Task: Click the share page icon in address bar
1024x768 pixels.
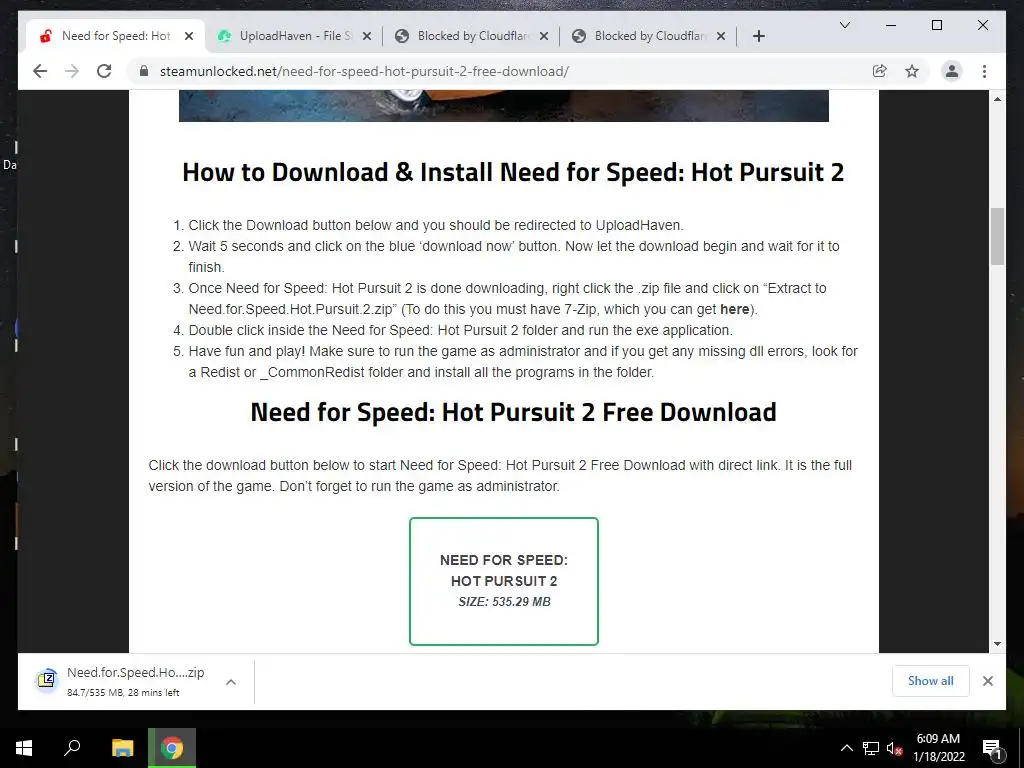Action: [880, 71]
